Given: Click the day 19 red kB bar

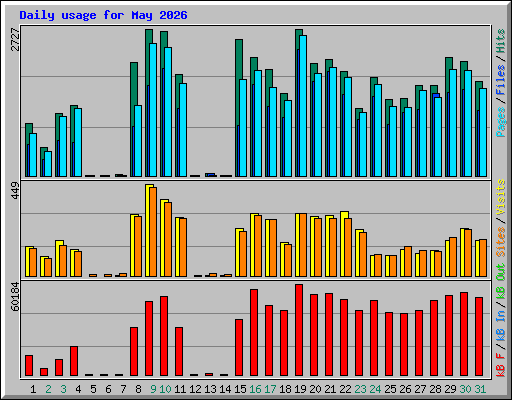Looking at the screenshot, I should click(299, 330).
